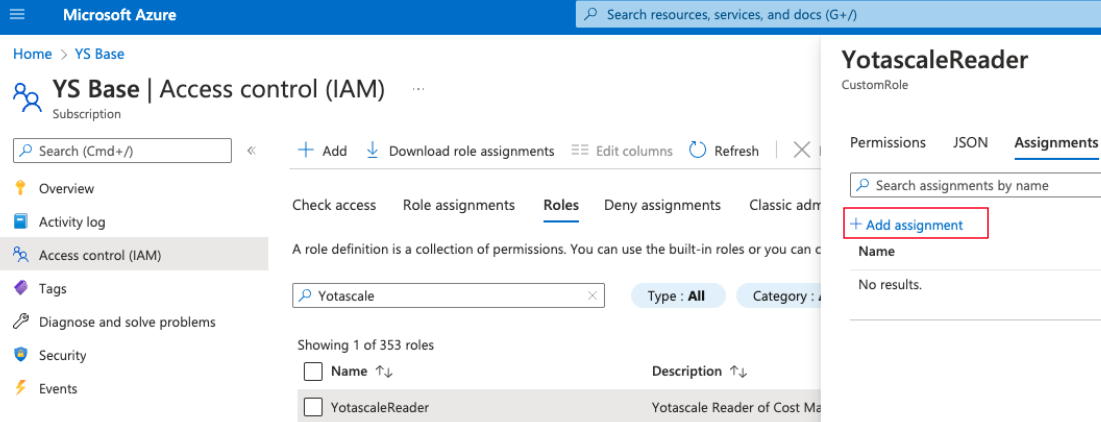Click the Refresh icon in toolbar

698,150
